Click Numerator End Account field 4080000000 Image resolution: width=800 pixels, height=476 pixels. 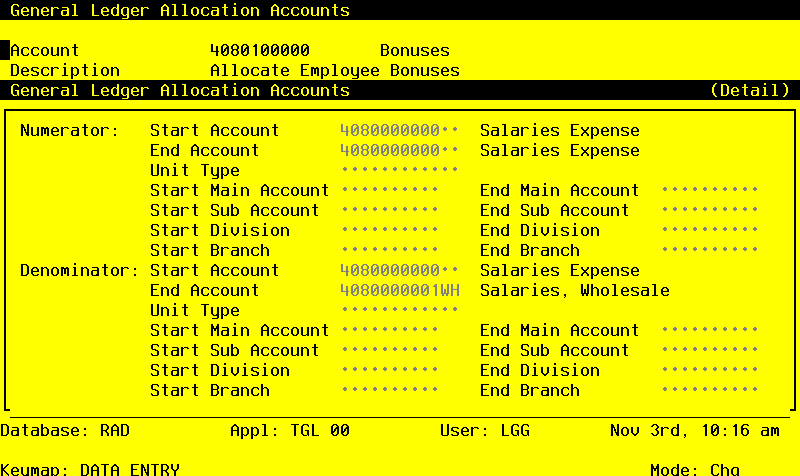[x=399, y=151]
